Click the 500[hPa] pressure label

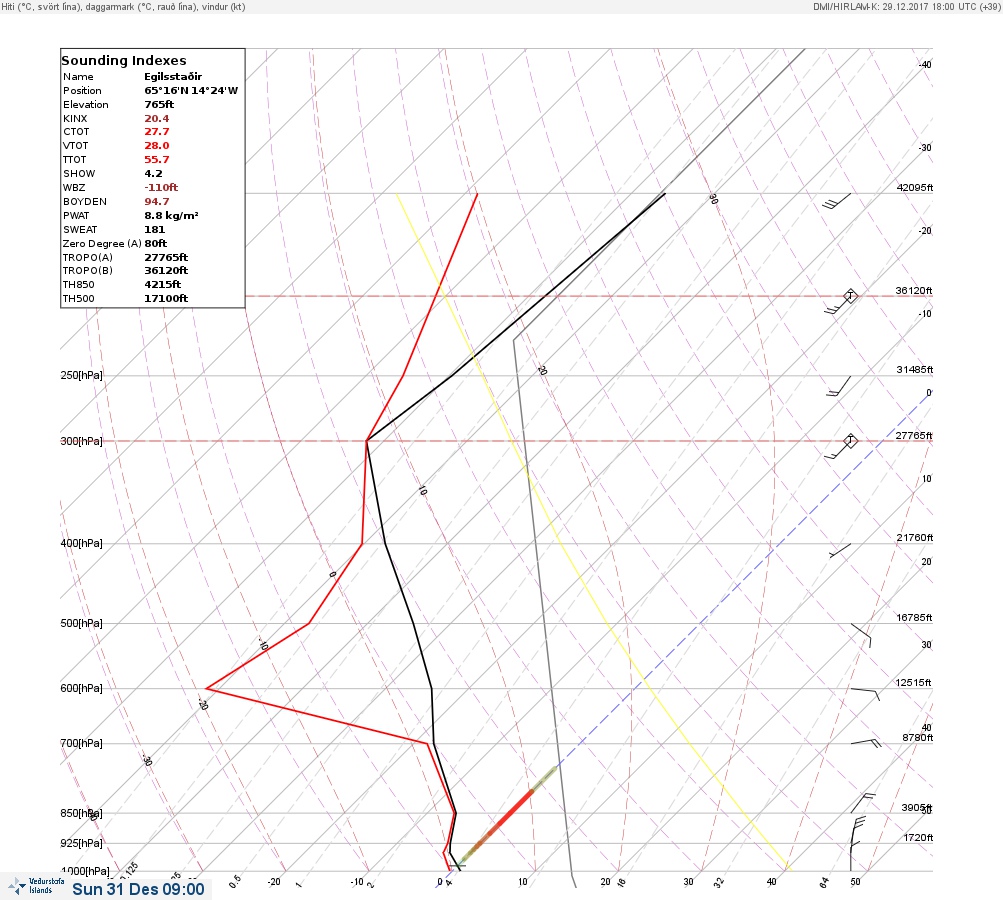(81, 623)
